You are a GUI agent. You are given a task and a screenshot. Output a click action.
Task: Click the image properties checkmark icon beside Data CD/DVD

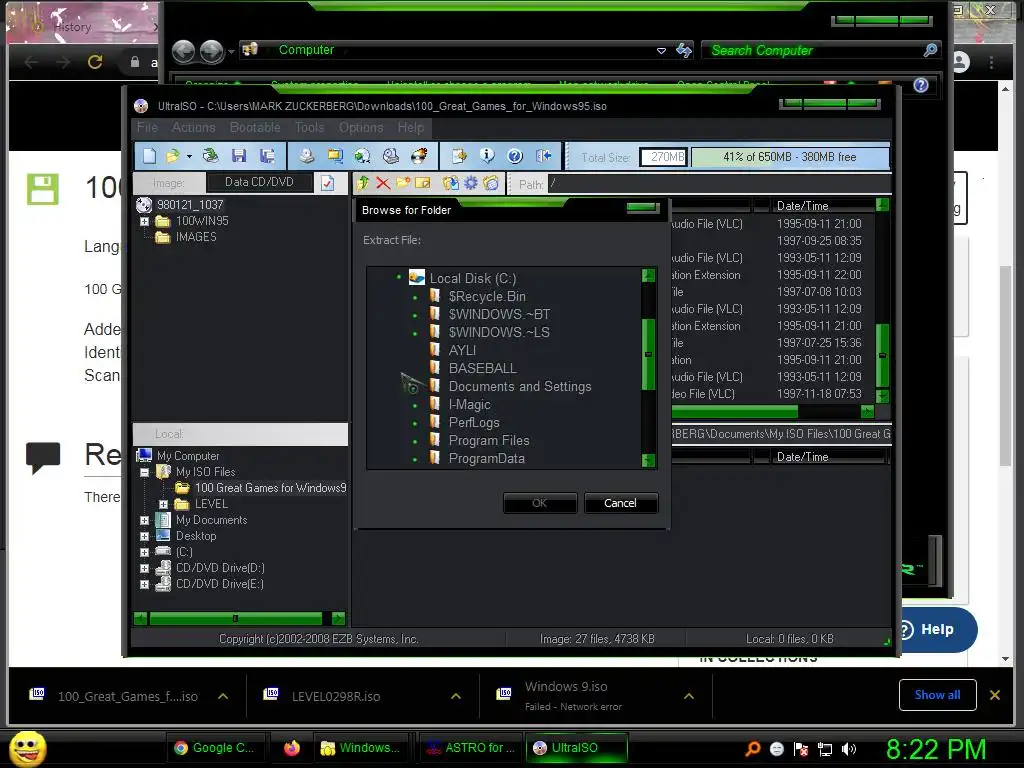pyautogui.click(x=327, y=184)
